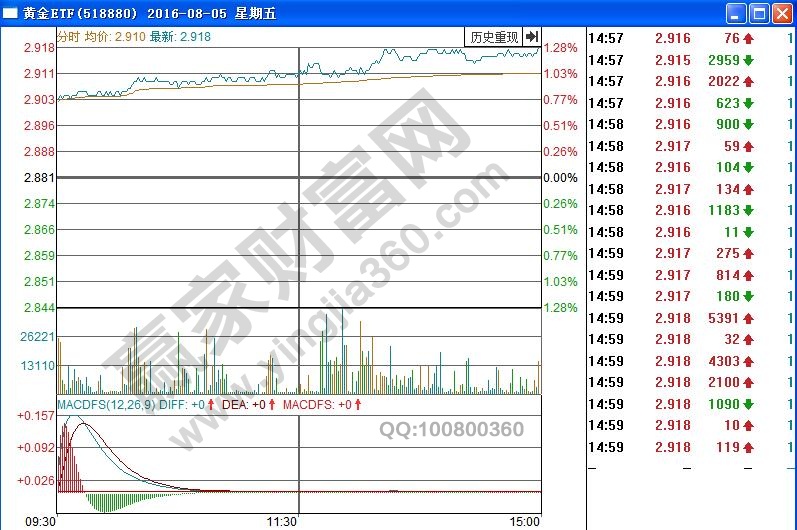Image resolution: width=797 pixels, height=530 pixels.
Task: Minimize the 黄金ETF window
Action: pyautogui.click(x=737, y=13)
